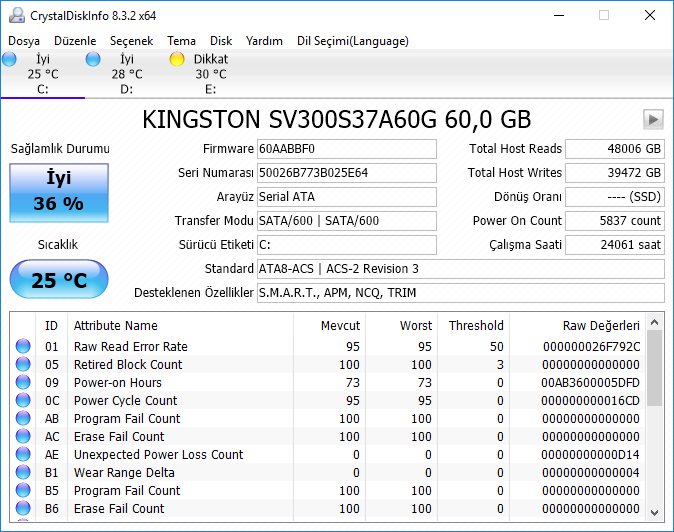
Task: Click status orb of Power-on Hours row
Action: [23, 382]
